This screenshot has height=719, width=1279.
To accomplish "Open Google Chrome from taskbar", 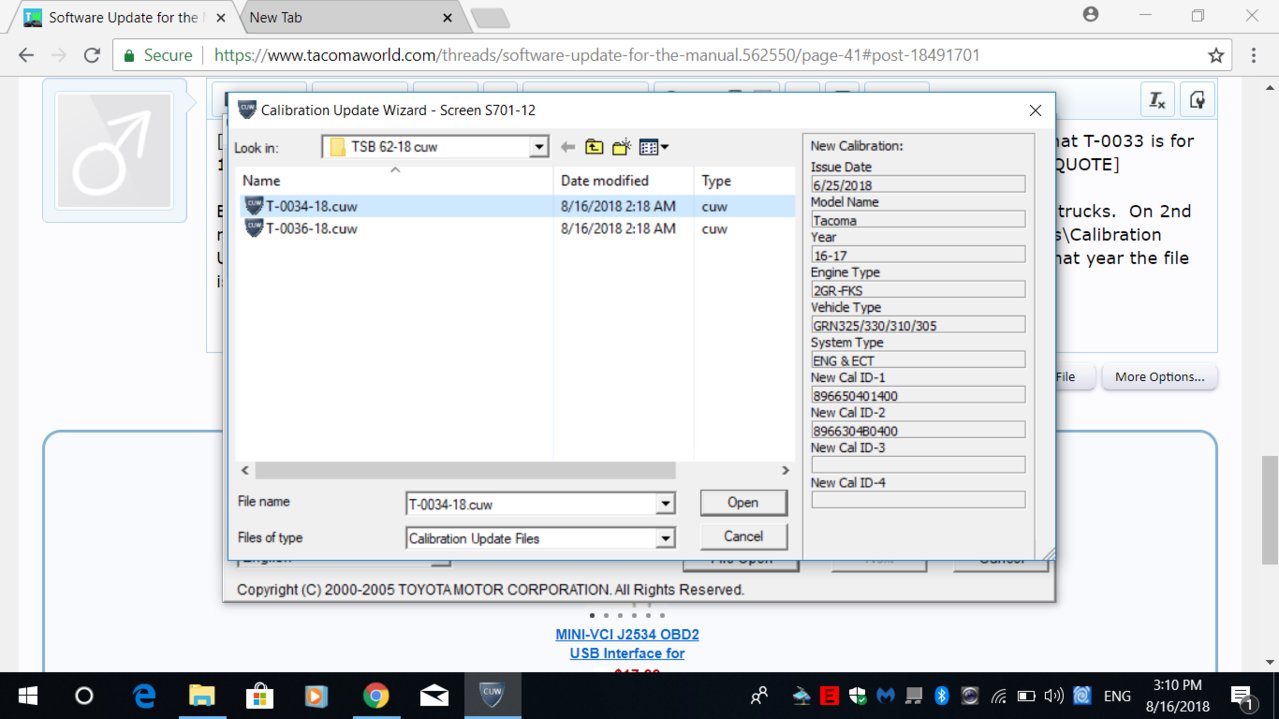I will [x=376, y=696].
